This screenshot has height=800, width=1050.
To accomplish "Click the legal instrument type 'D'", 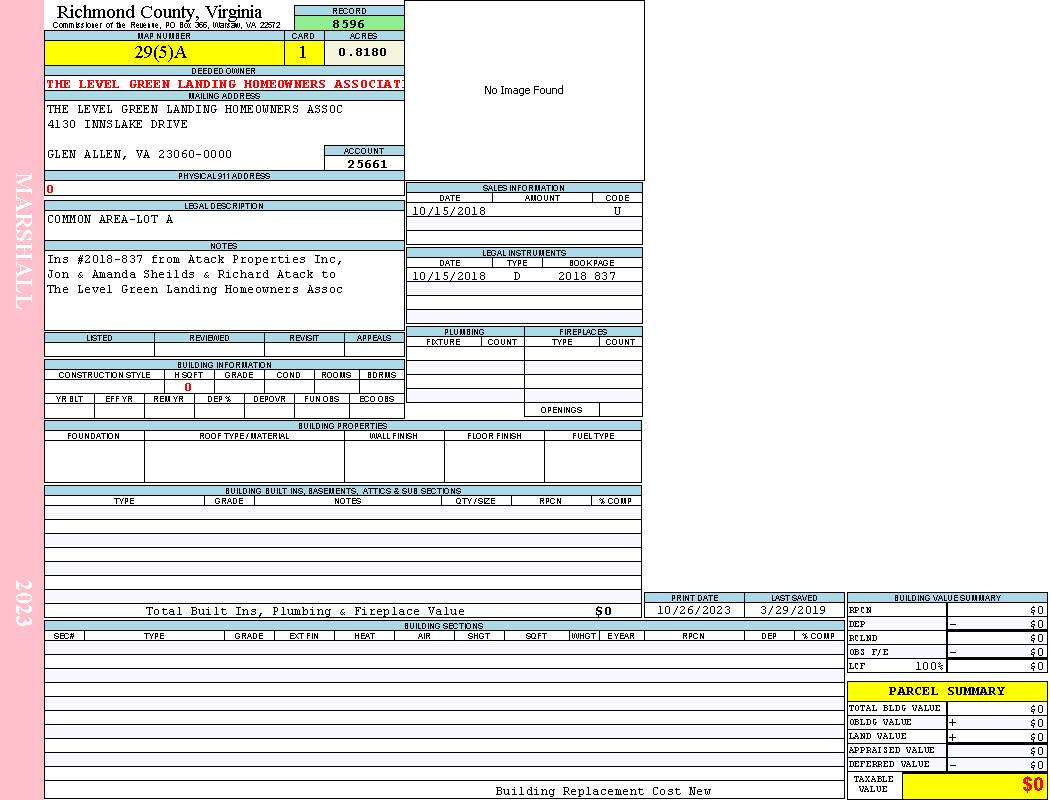I will [x=517, y=276].
